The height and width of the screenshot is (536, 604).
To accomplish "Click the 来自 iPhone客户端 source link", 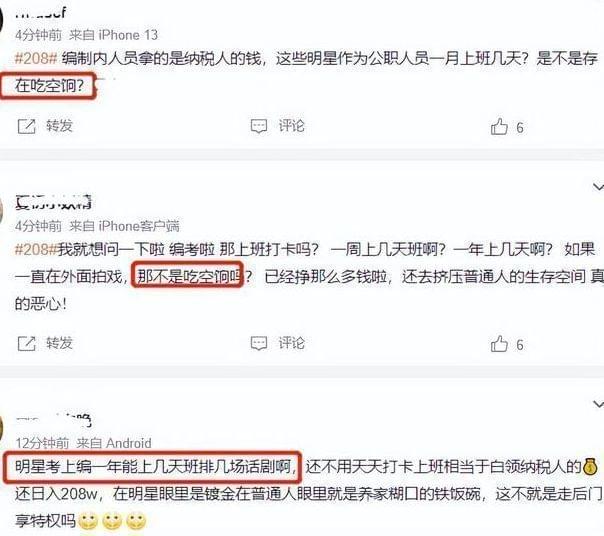I will (124, 226).
